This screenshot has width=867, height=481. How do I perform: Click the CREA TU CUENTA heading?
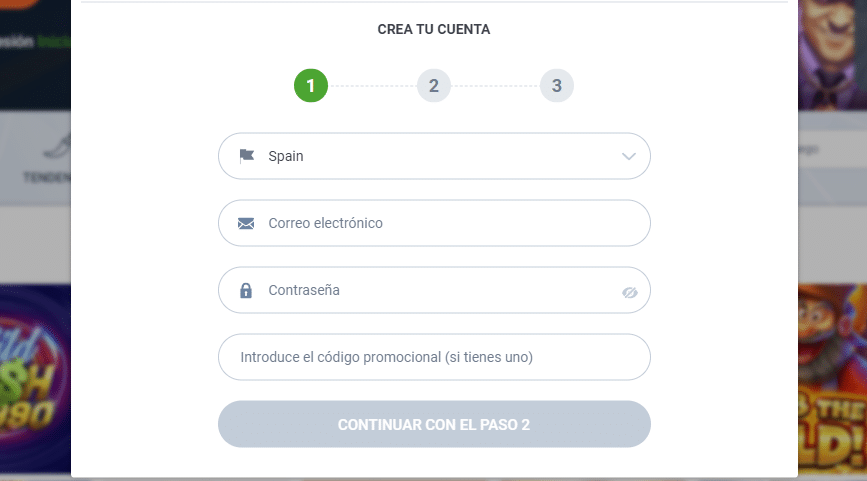[434, 29]
